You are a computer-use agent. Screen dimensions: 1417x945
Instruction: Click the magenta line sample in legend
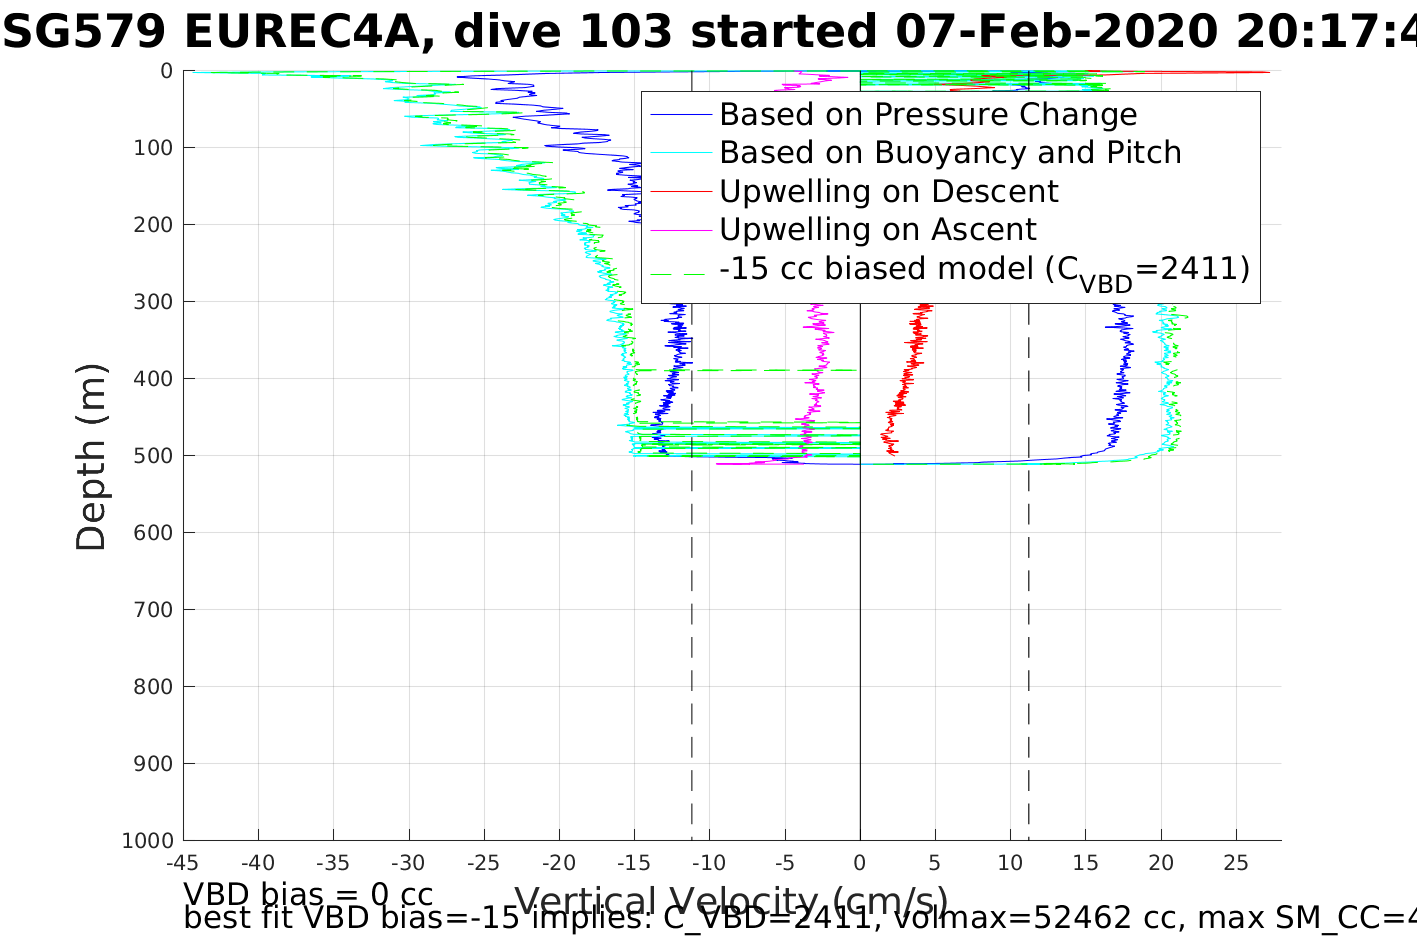pyautogui.click(x=681, y=231)
